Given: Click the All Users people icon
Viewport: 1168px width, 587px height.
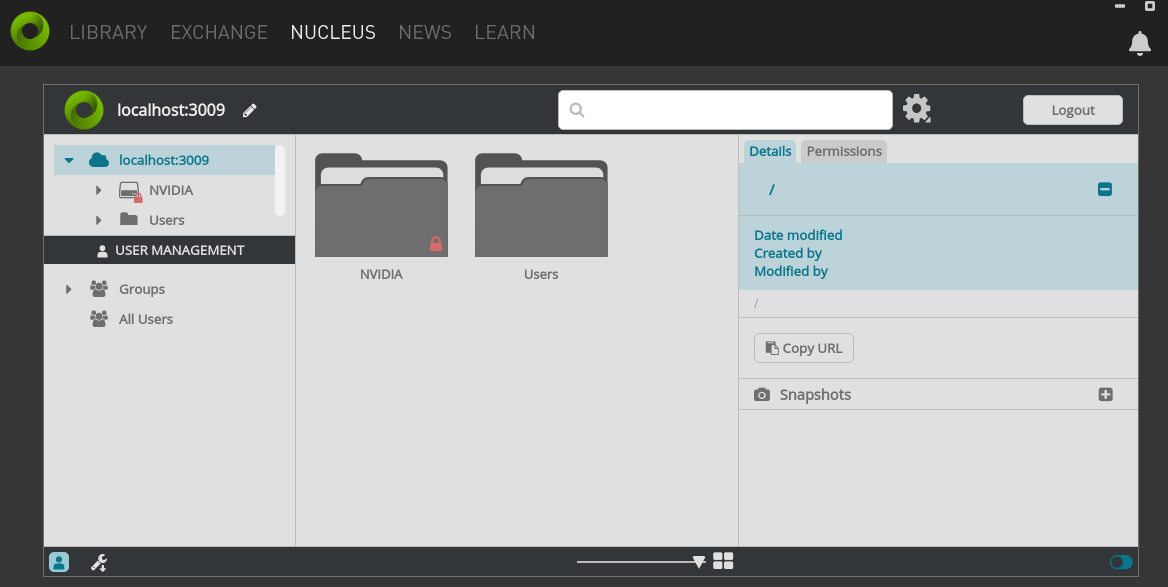Looking at the screenshot, I should click(x=98, y=318).
